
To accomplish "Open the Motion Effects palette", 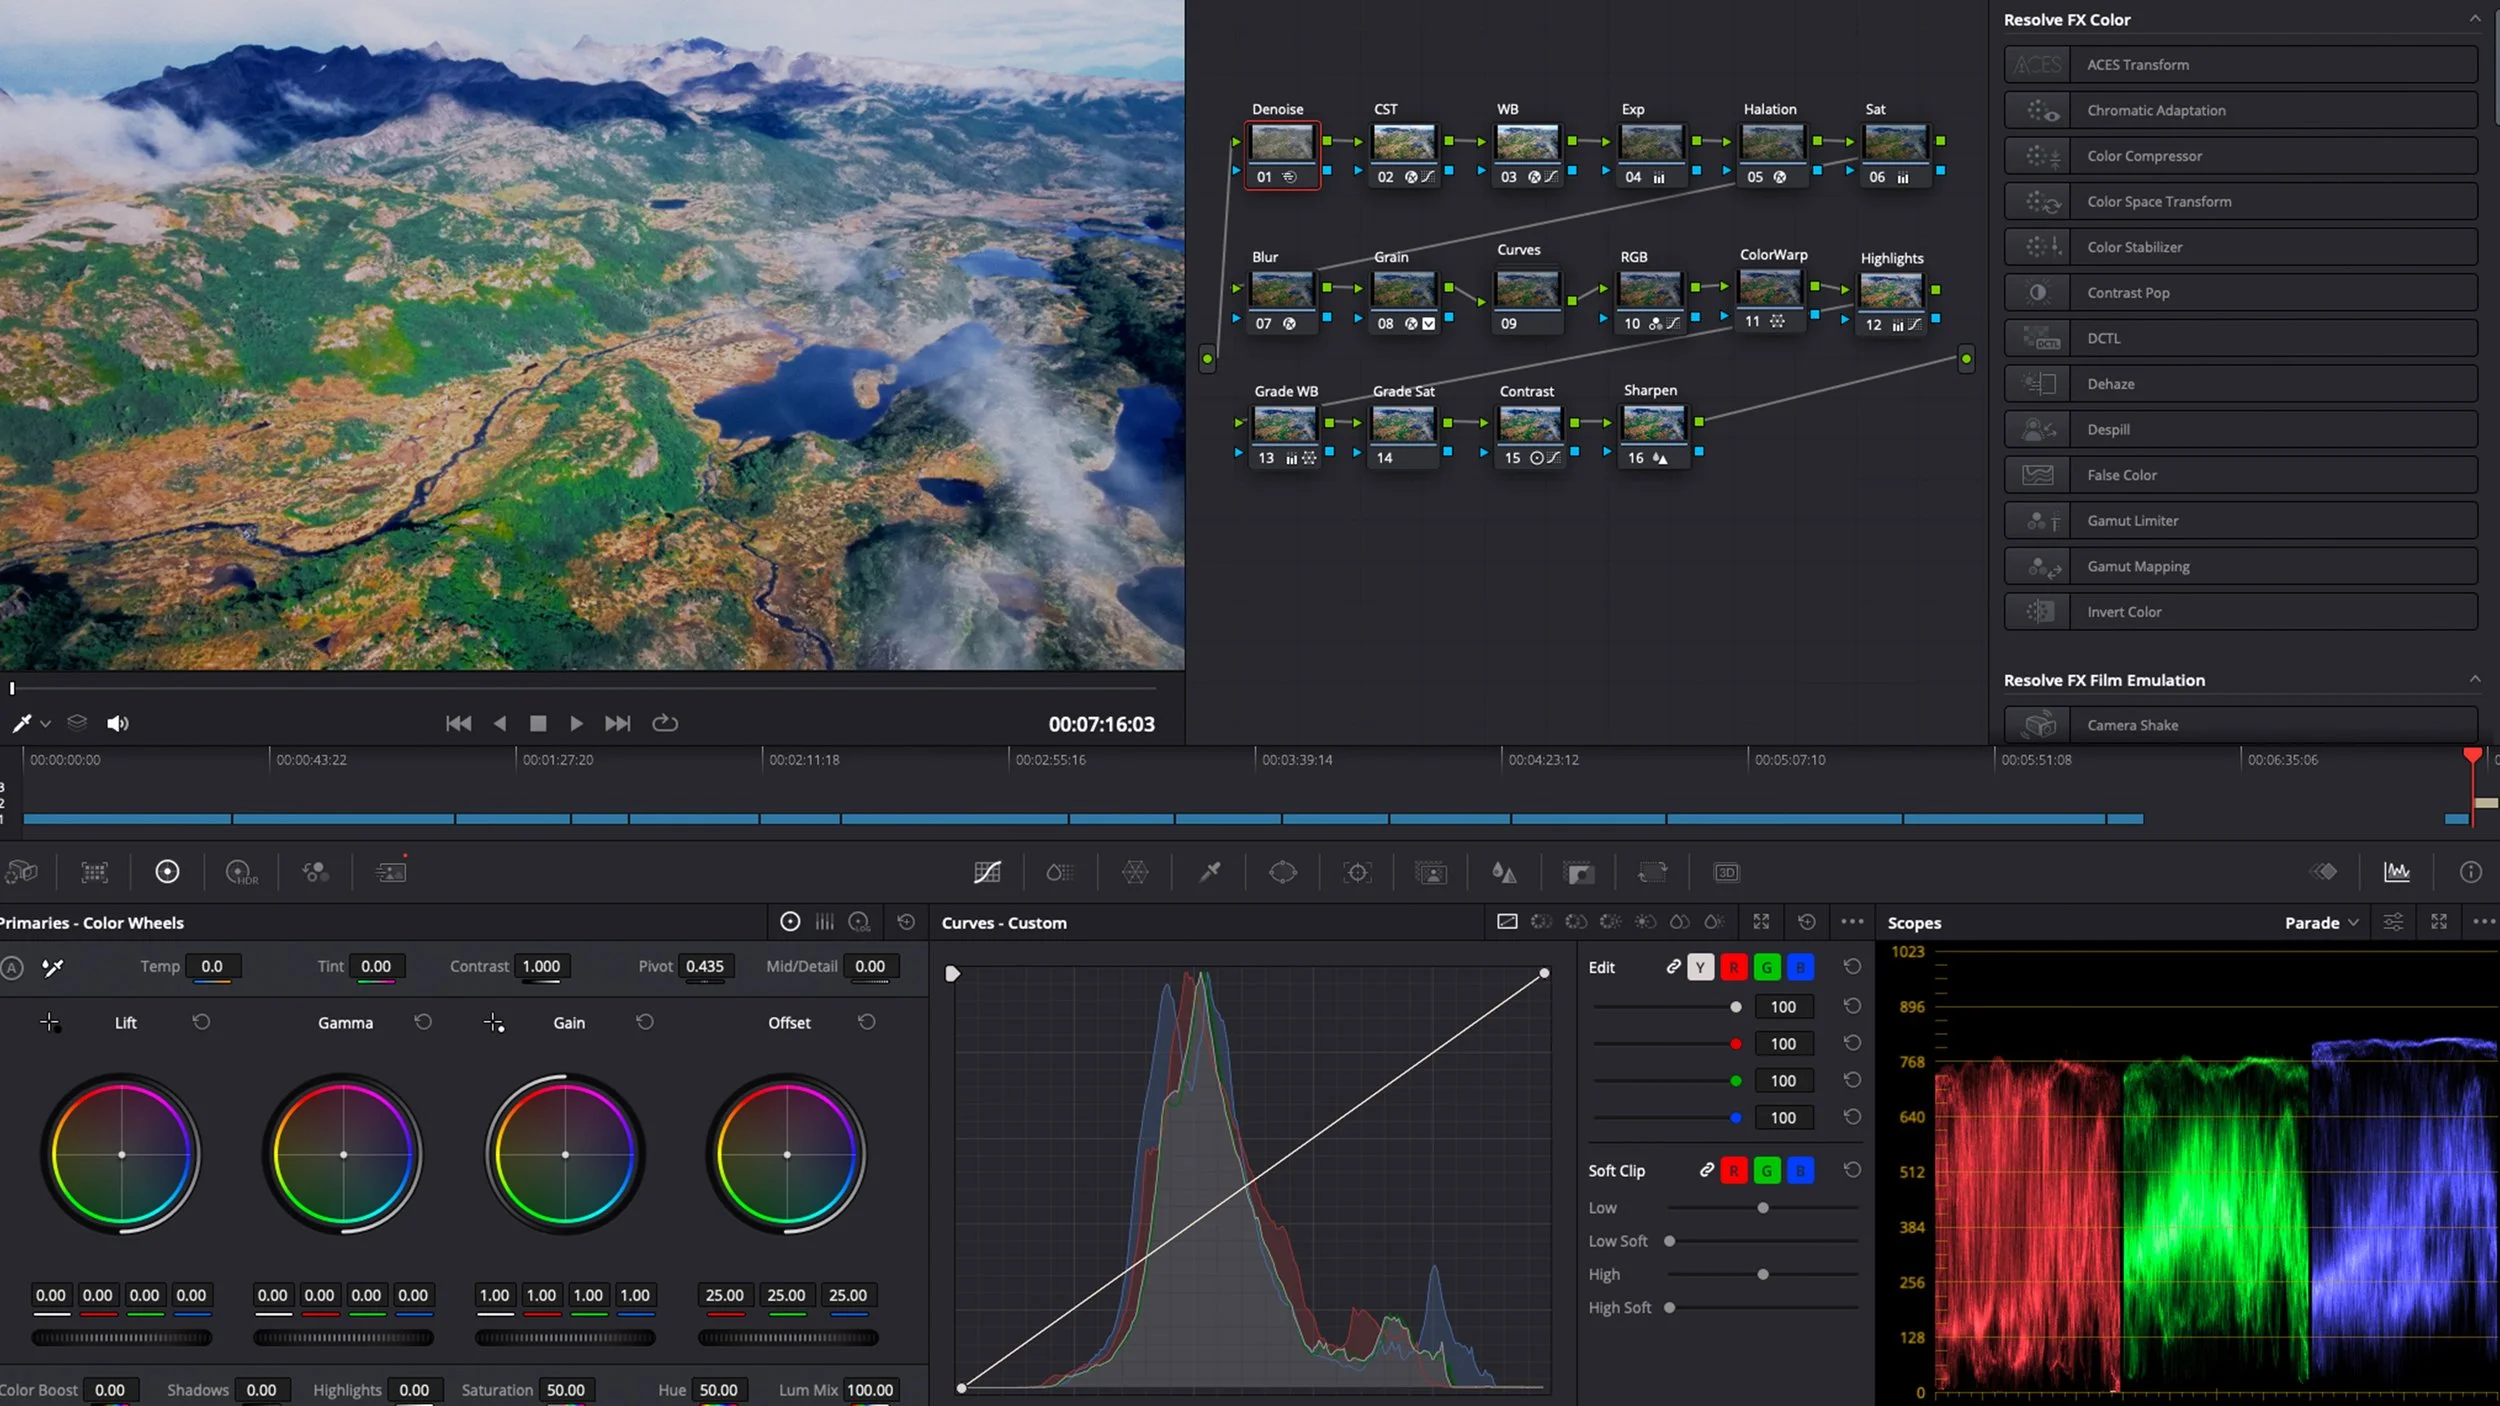I will point(391,872).
